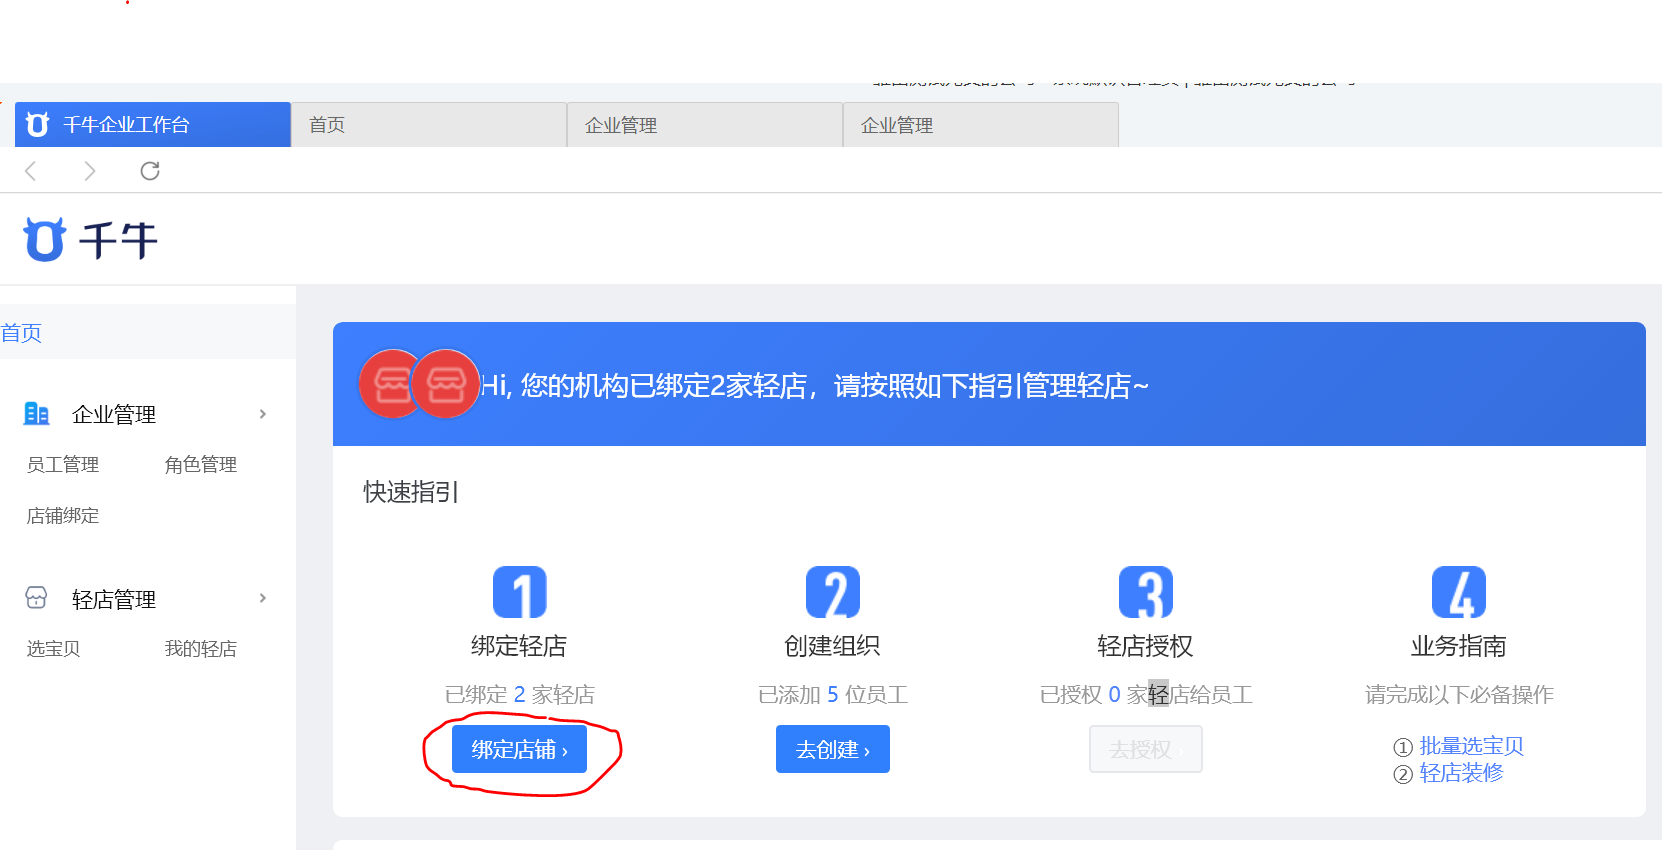Click the page refresh icon
This screenshot has width=1662, height=850.
[x=150, y=171]
